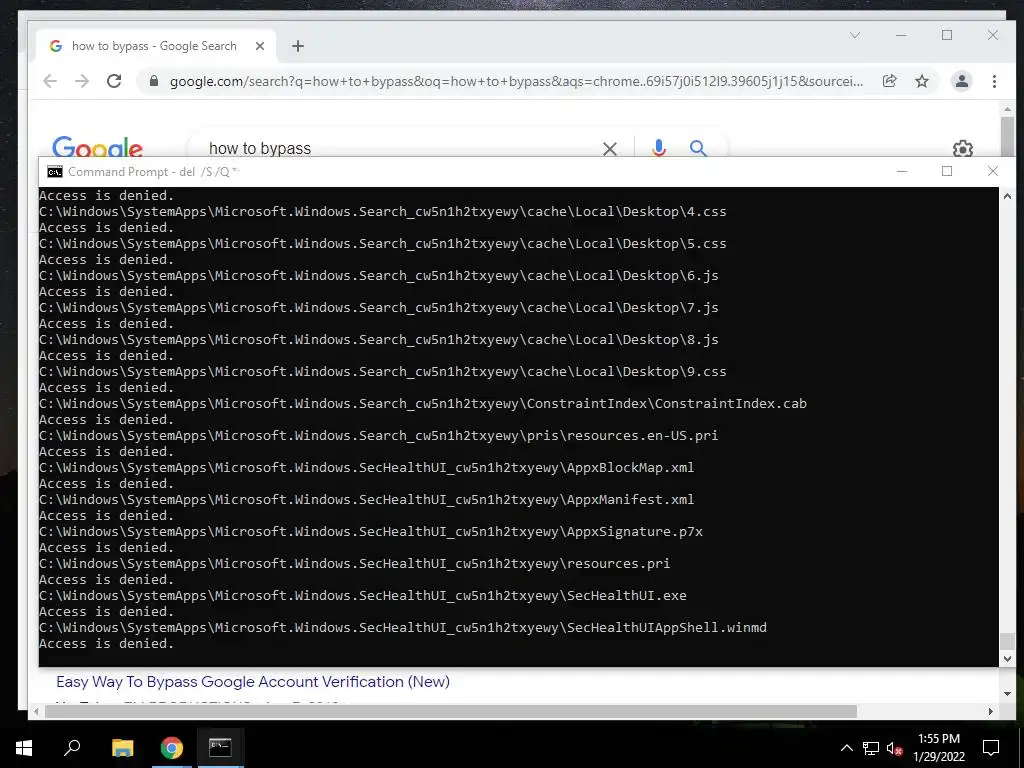Click the Google logo

97,147
